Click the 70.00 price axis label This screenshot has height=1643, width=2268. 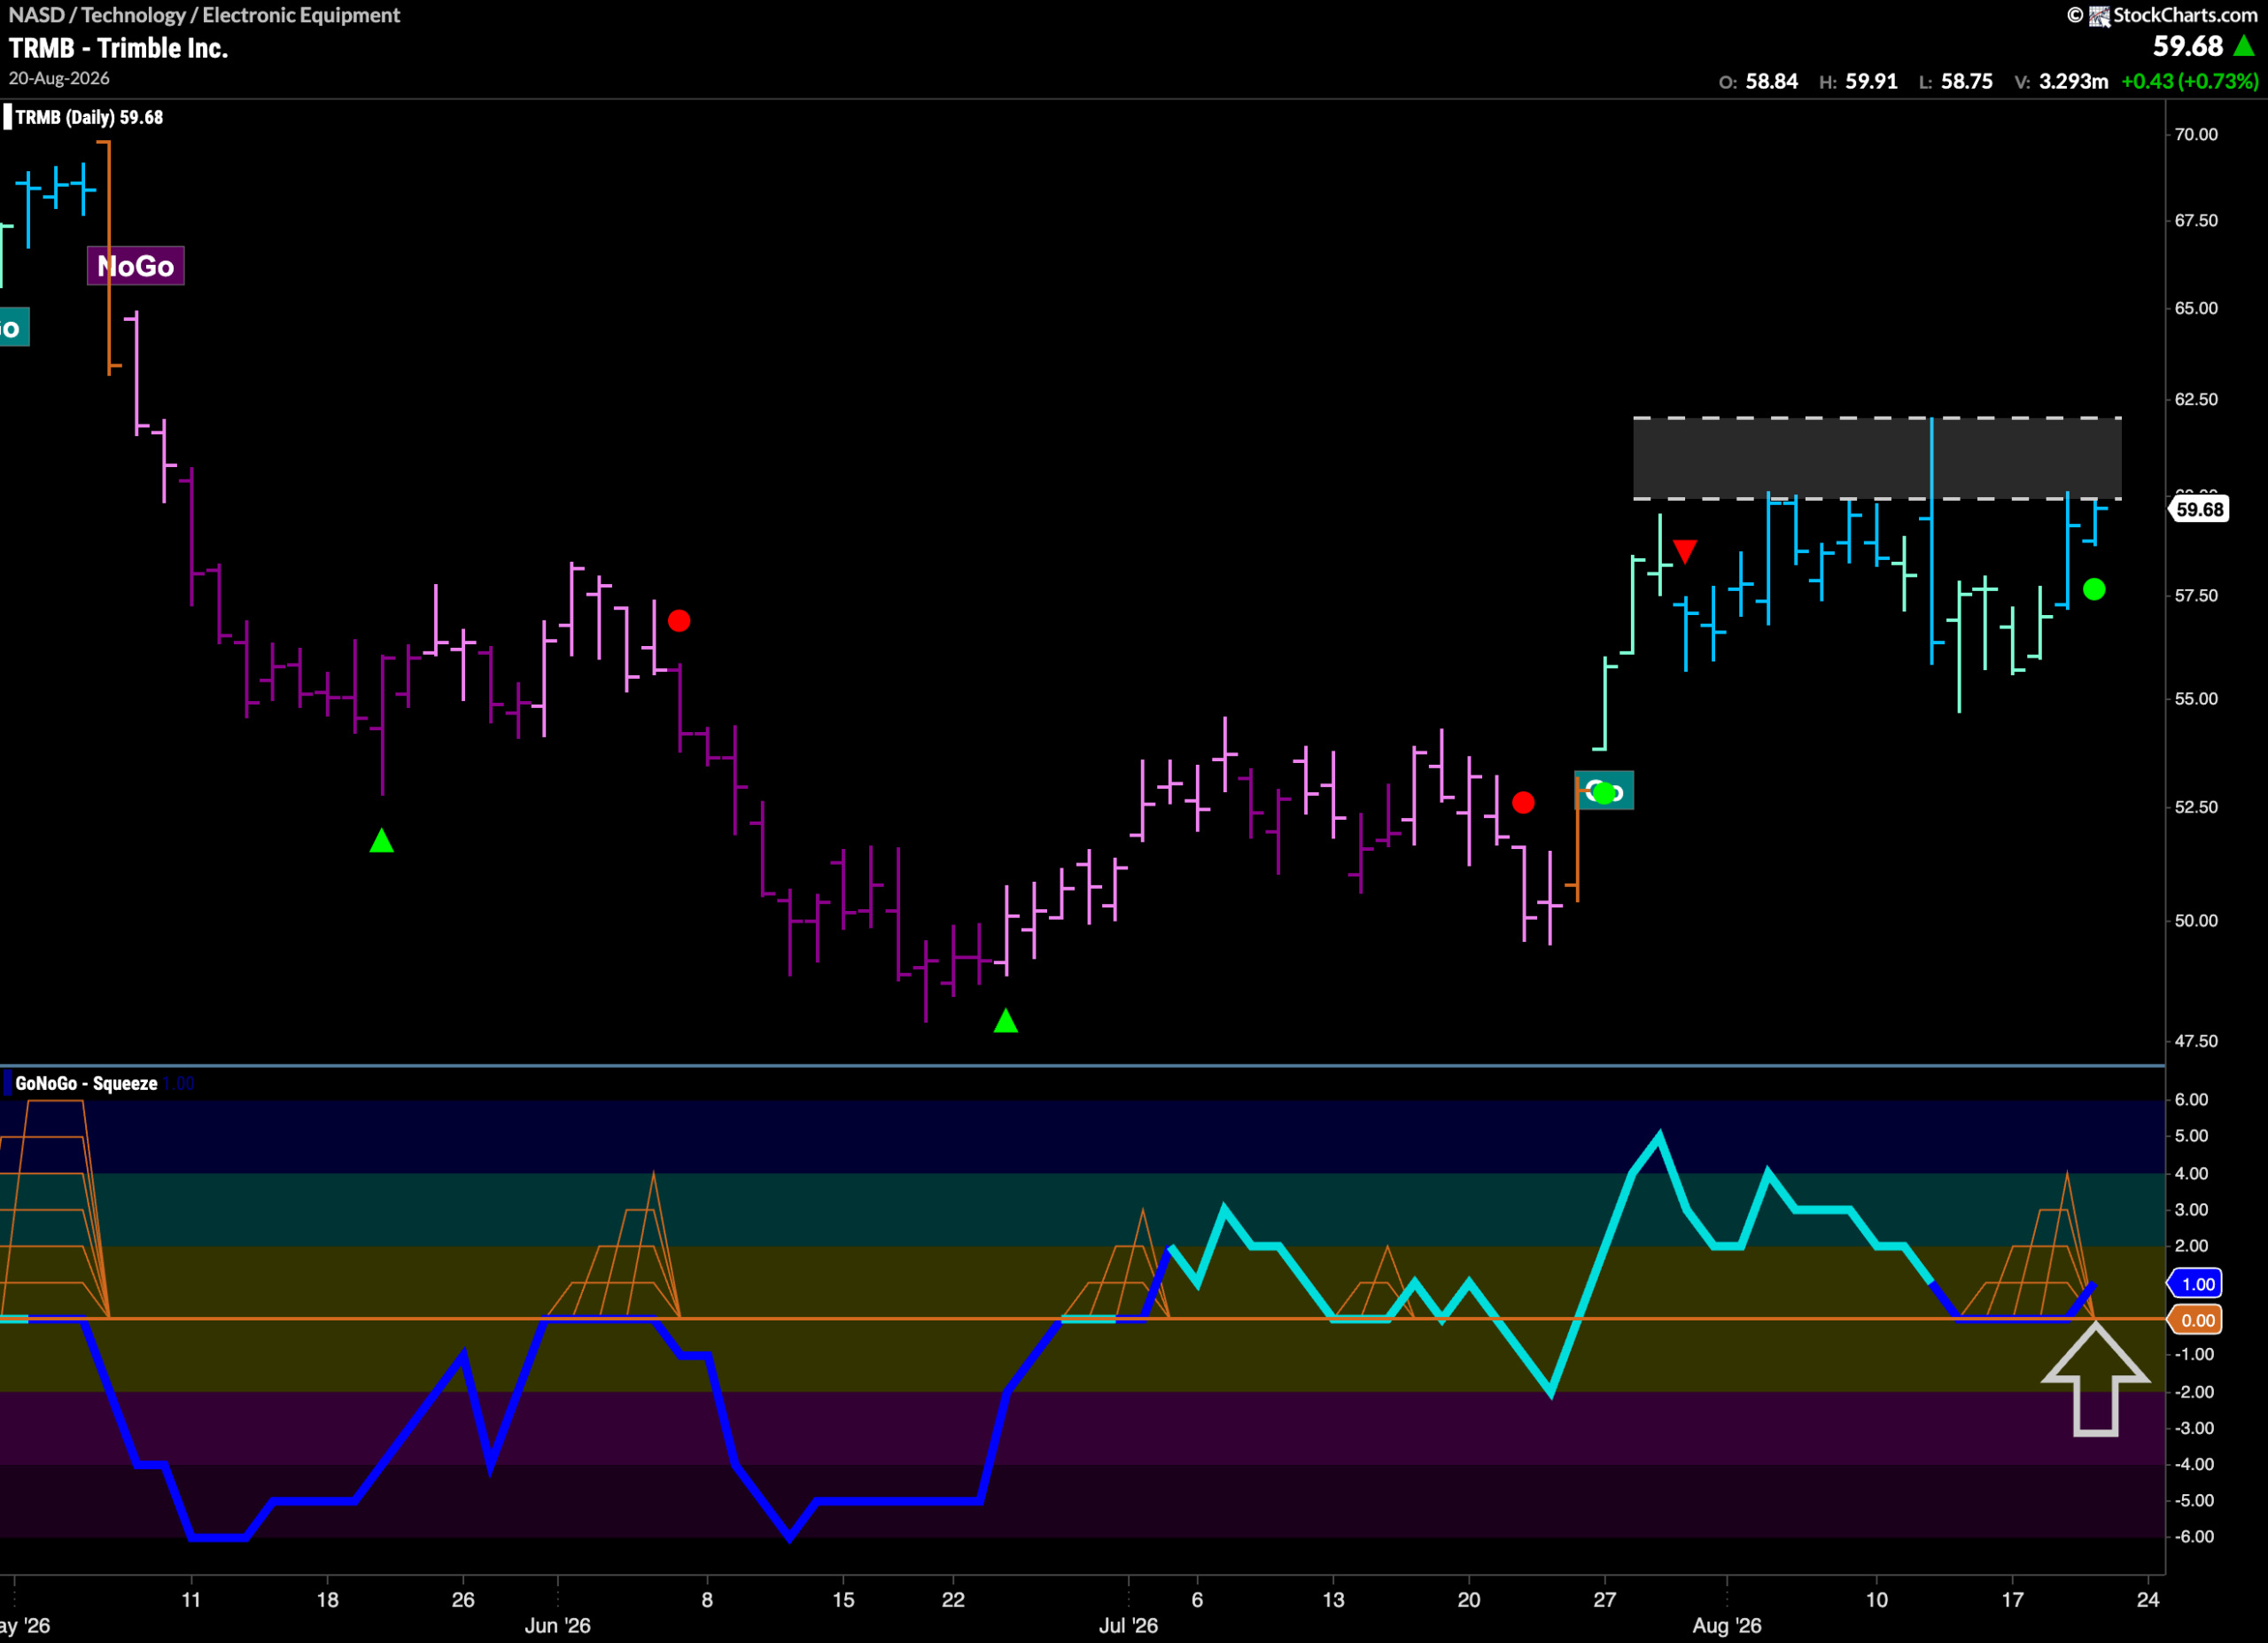2196,134
